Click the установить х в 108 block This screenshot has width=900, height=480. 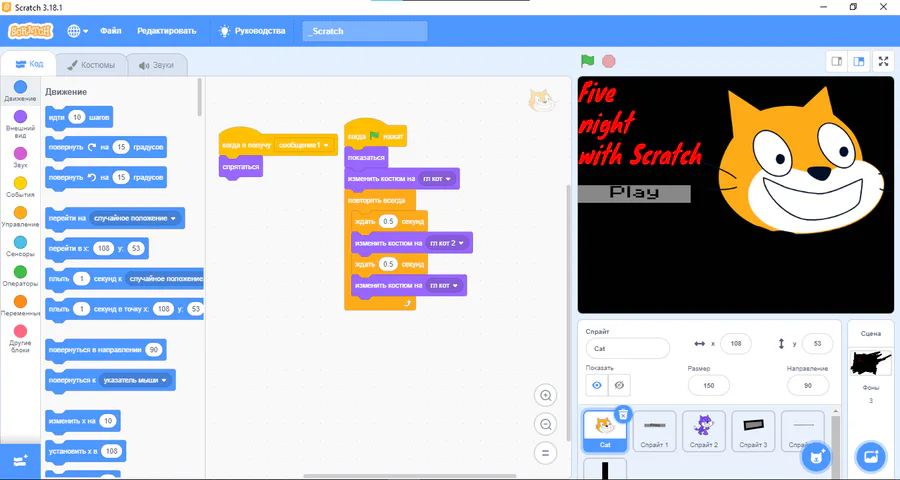(86, 451)
